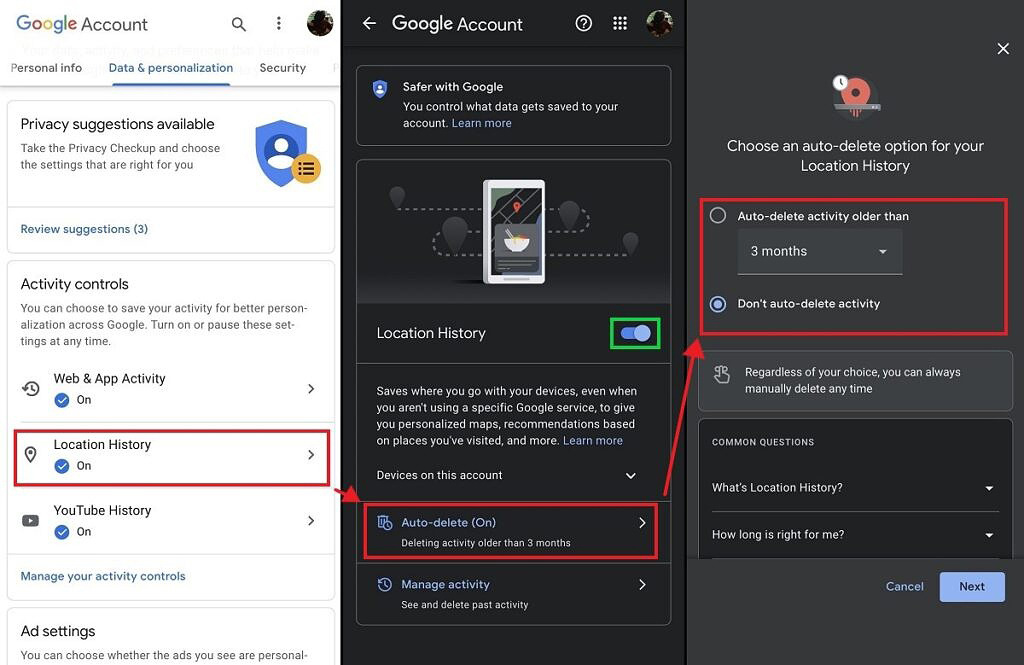
Task: Open Auto-delete (On) setting
Action: 511,532
